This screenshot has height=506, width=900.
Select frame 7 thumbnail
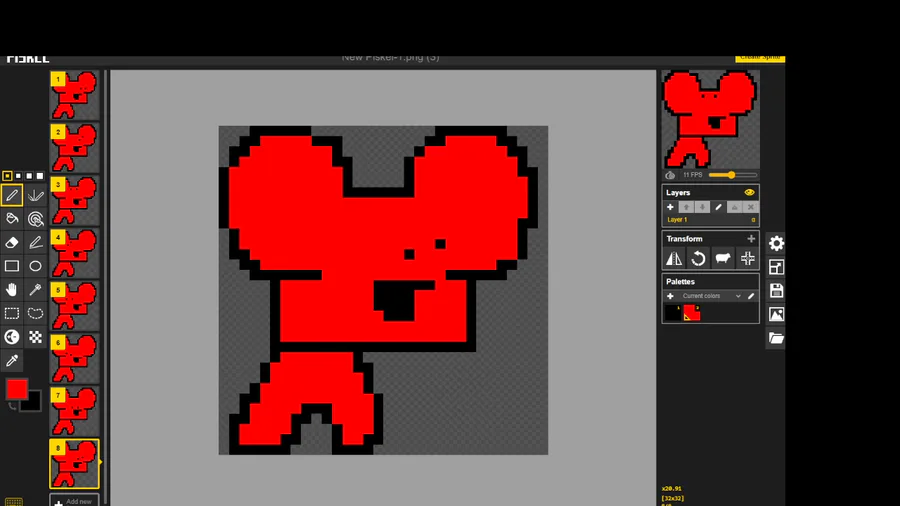click(x=74, y=411)
